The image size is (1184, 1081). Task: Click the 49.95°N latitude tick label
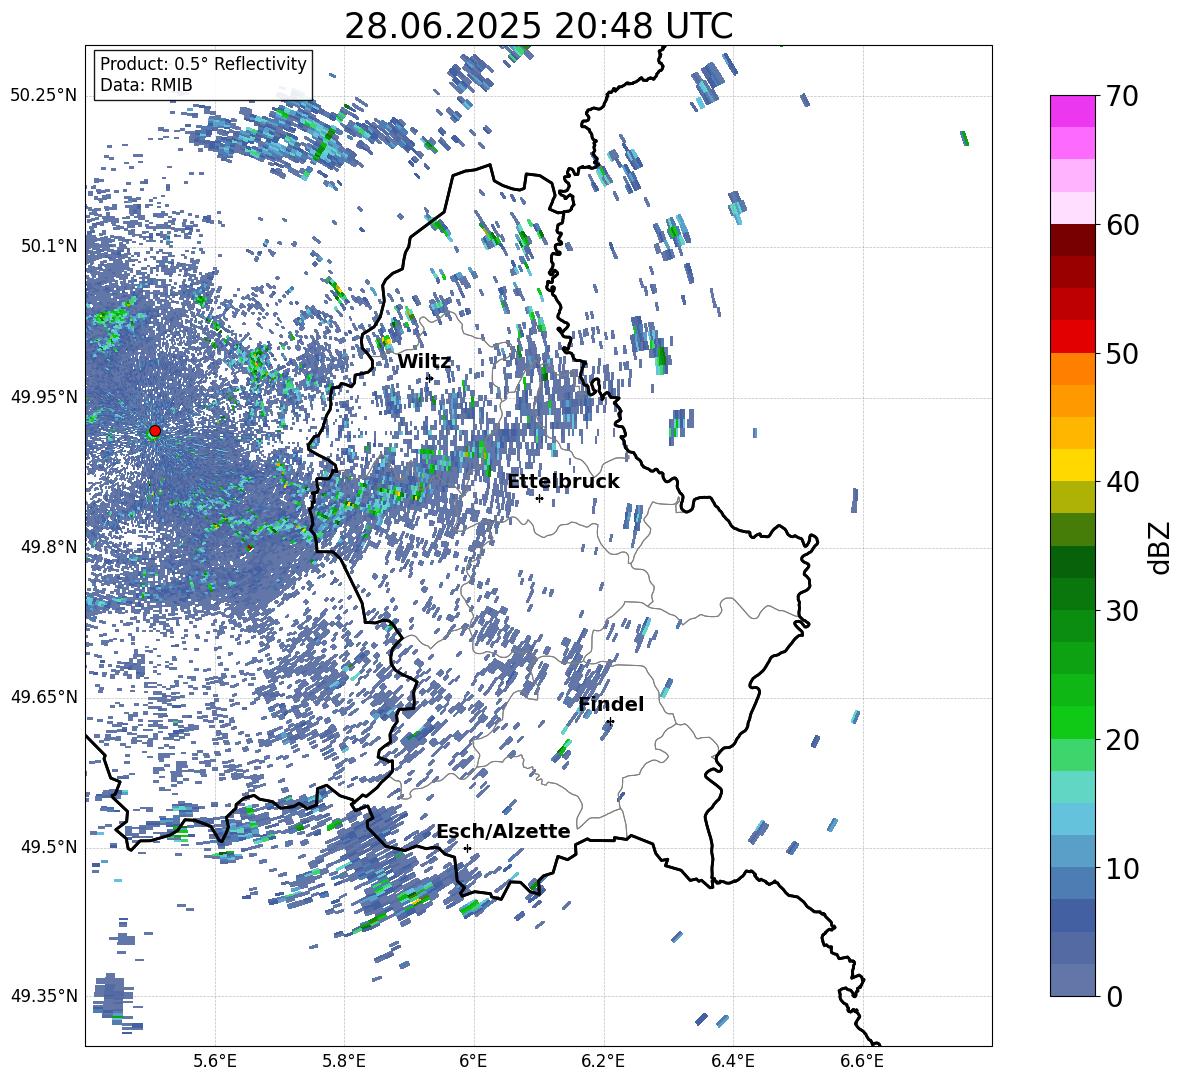tap(44, 397)
